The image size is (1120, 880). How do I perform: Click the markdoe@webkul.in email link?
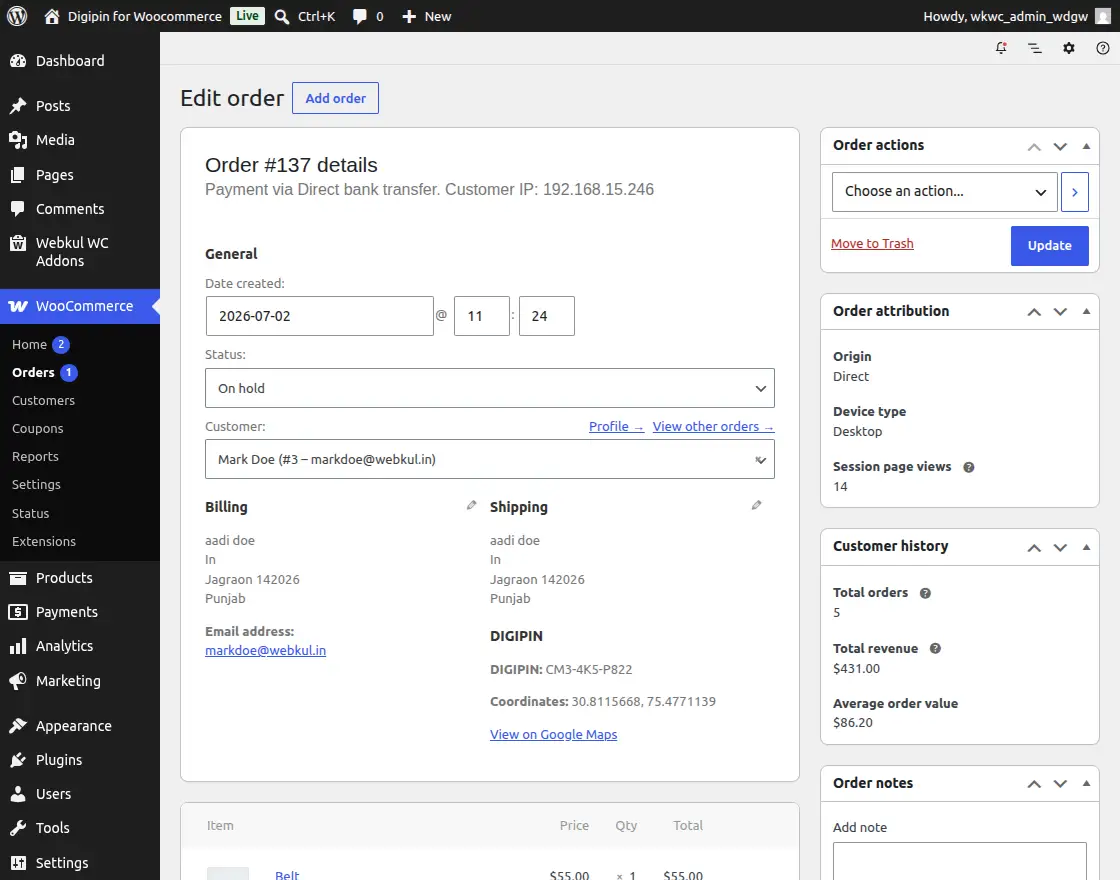(x=265, y=651)
